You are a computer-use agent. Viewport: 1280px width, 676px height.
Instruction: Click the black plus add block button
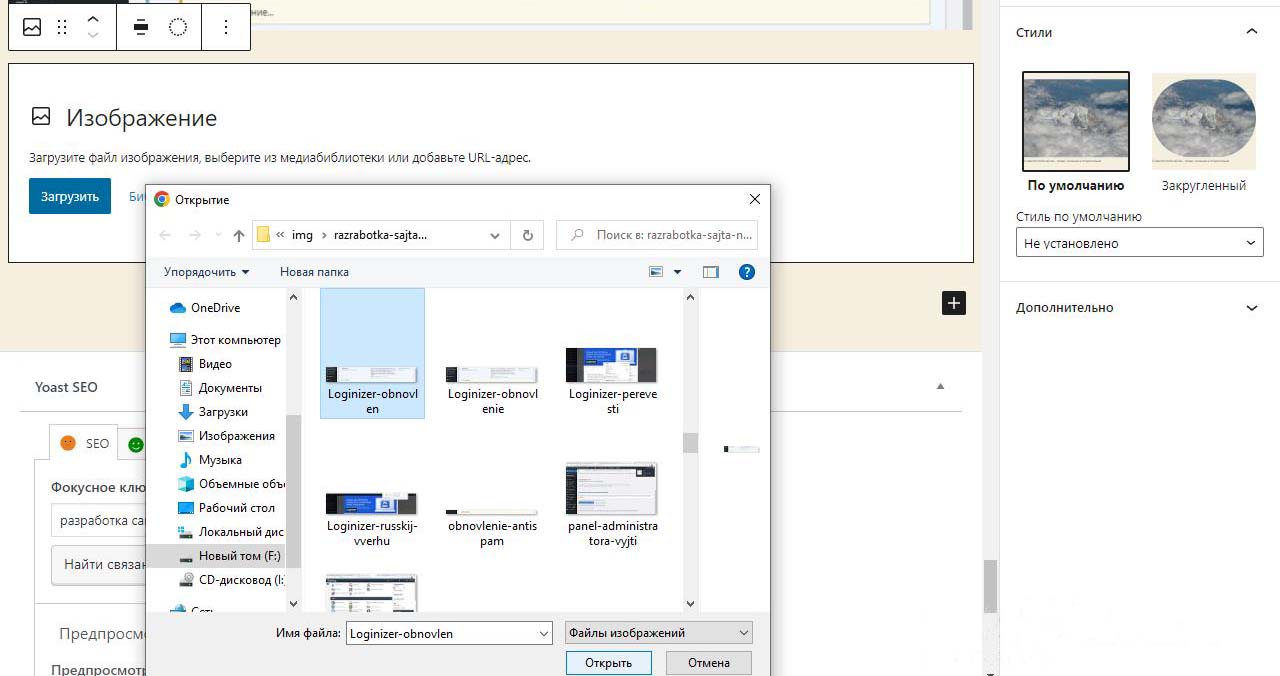[x=954, y=303]
